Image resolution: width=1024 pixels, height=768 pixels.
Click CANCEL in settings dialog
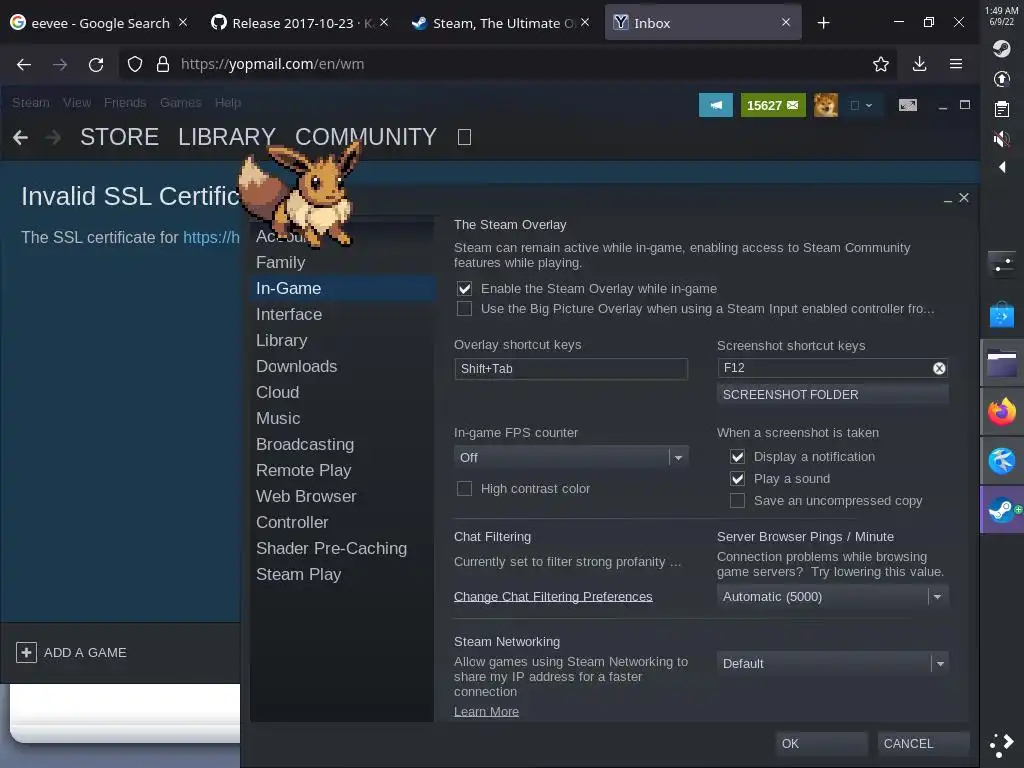[x=923, y=743]
